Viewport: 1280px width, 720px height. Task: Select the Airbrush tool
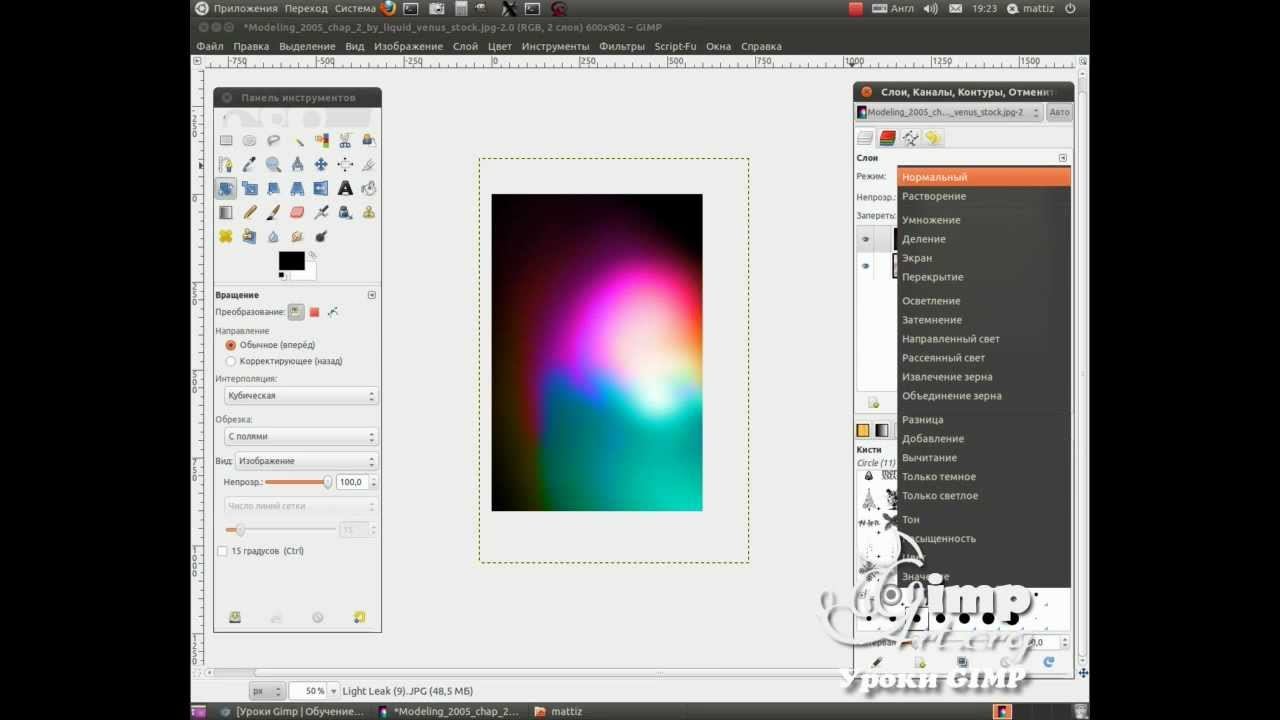pyautogui.click(x=321, y=212)
